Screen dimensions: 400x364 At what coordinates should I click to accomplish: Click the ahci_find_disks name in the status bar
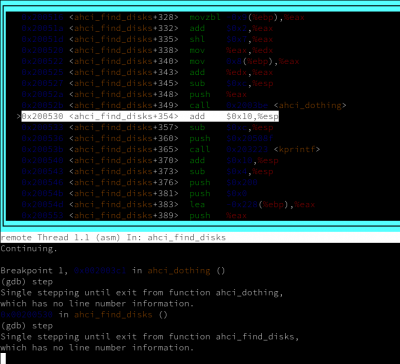coord(187,237)
